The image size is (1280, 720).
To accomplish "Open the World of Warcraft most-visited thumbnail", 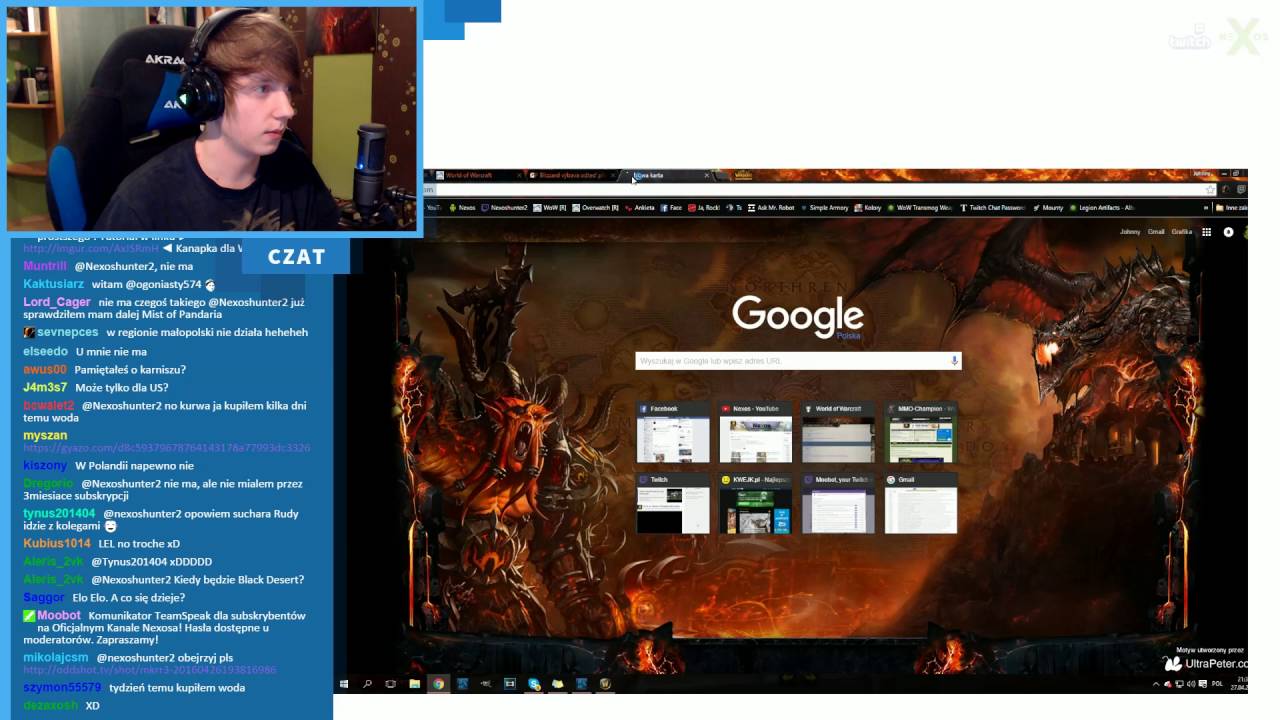I will [x=838, y=433].
